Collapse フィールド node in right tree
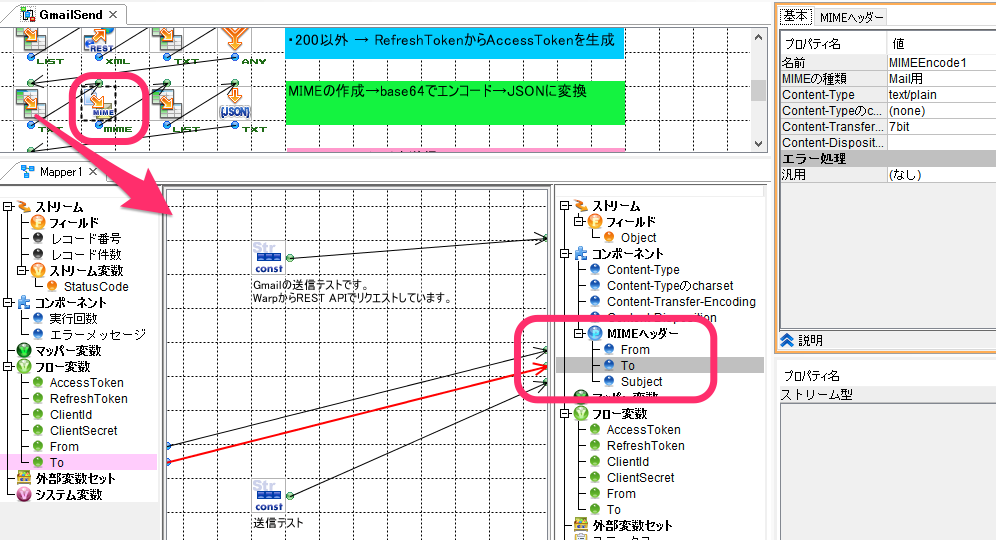The height and width of the screenshot is (540, 996). [x=579, y=222]
